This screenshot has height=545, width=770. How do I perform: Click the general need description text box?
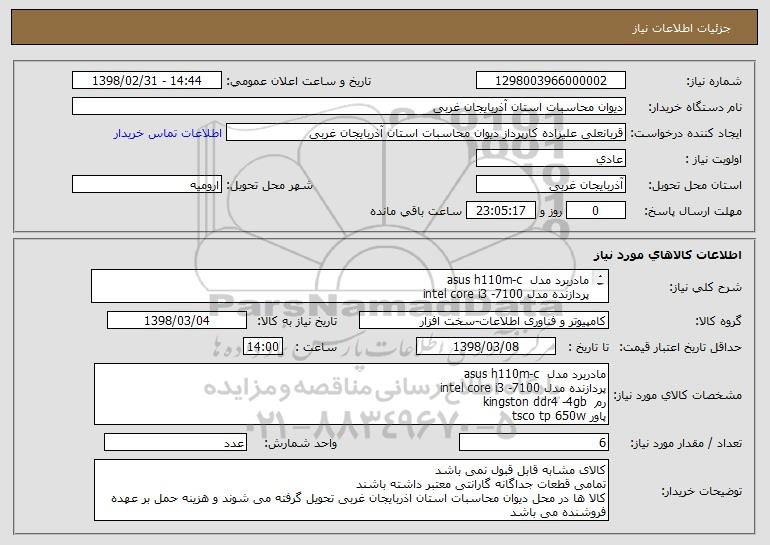(350, 286)
